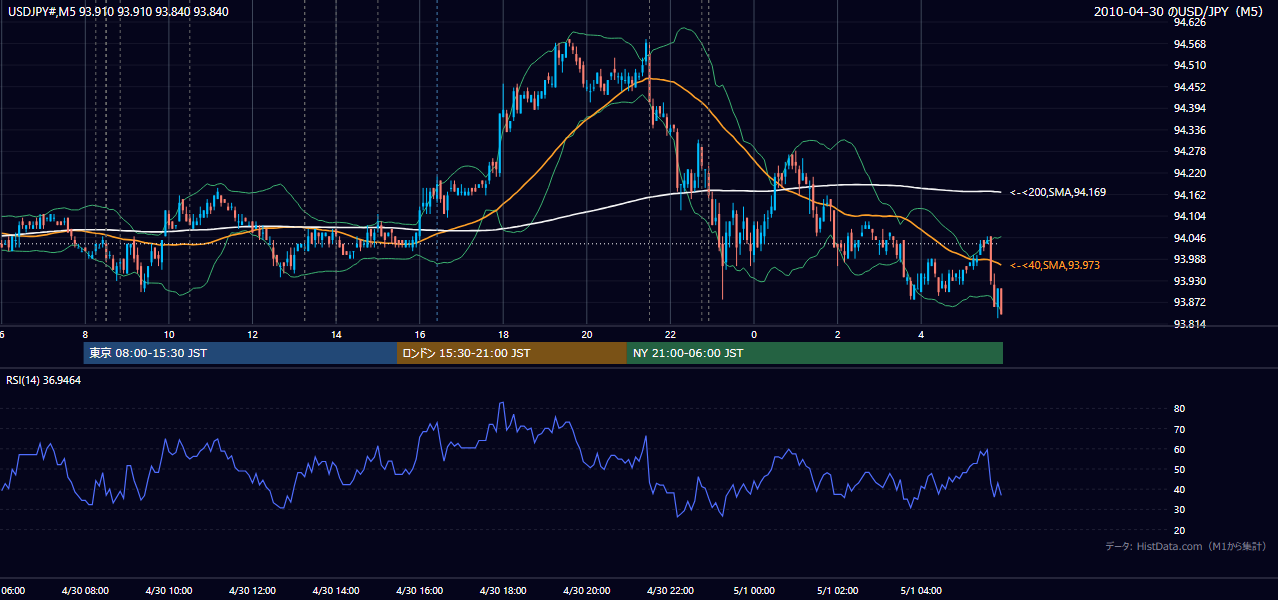Click hour tick 16 below the price chart

tap(420, 335)
